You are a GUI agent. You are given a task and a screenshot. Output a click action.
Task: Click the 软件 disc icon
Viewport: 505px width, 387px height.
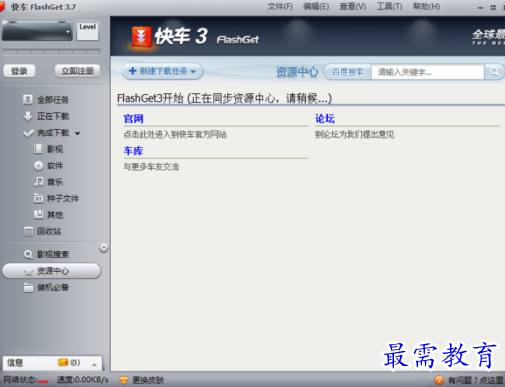(38, 165)
